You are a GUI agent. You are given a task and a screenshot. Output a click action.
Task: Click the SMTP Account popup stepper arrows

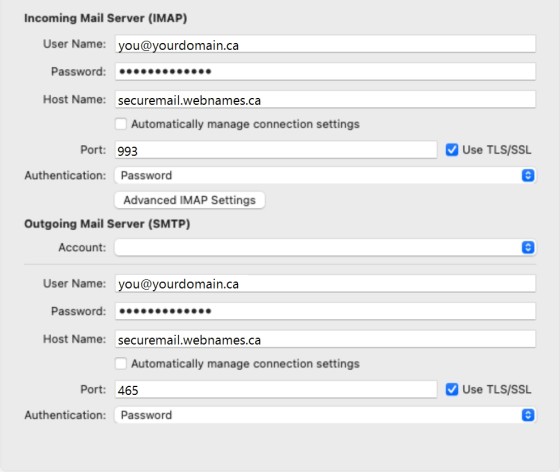coord(528,247)
